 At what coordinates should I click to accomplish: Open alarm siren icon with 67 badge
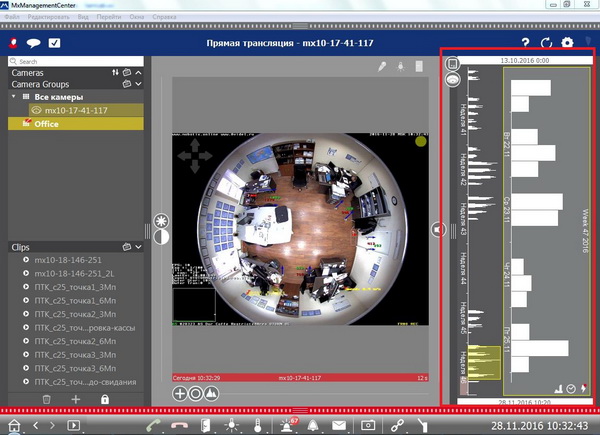[x=287, y=425]
